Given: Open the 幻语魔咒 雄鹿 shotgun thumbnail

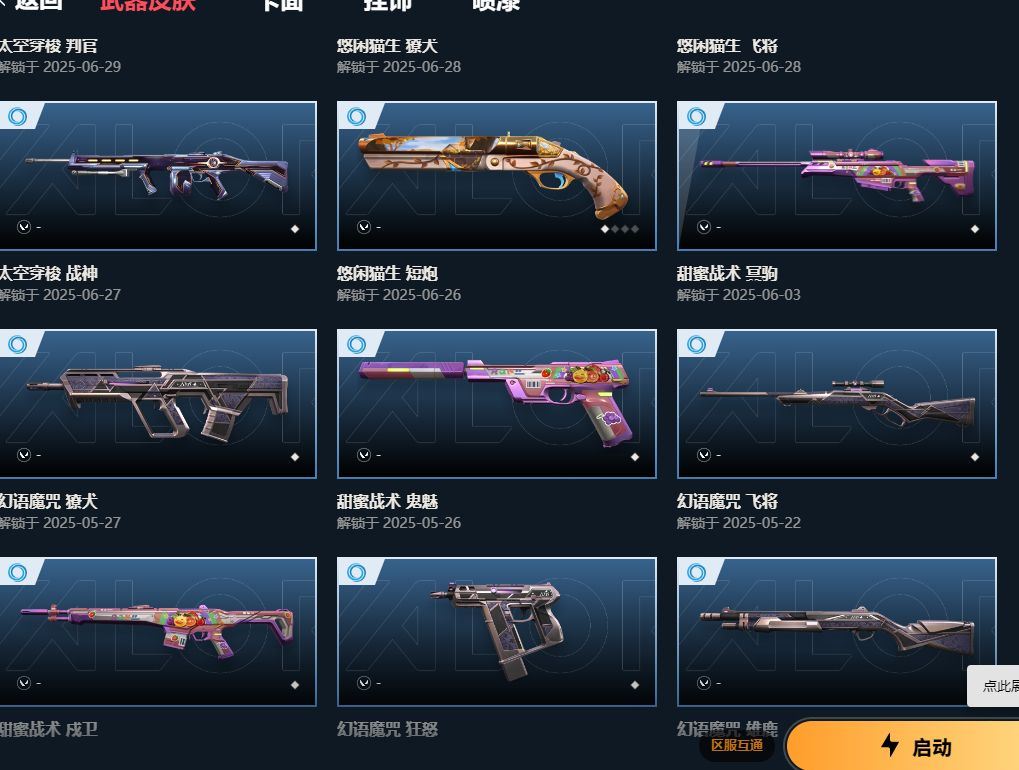Looking at the screenshot, I should 837,632.
